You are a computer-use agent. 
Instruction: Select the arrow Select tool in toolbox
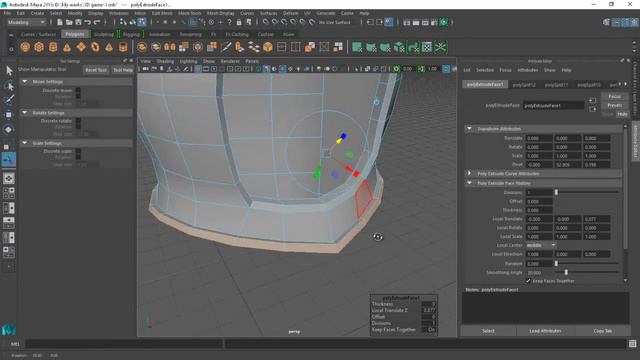click(x=9, y=71)
